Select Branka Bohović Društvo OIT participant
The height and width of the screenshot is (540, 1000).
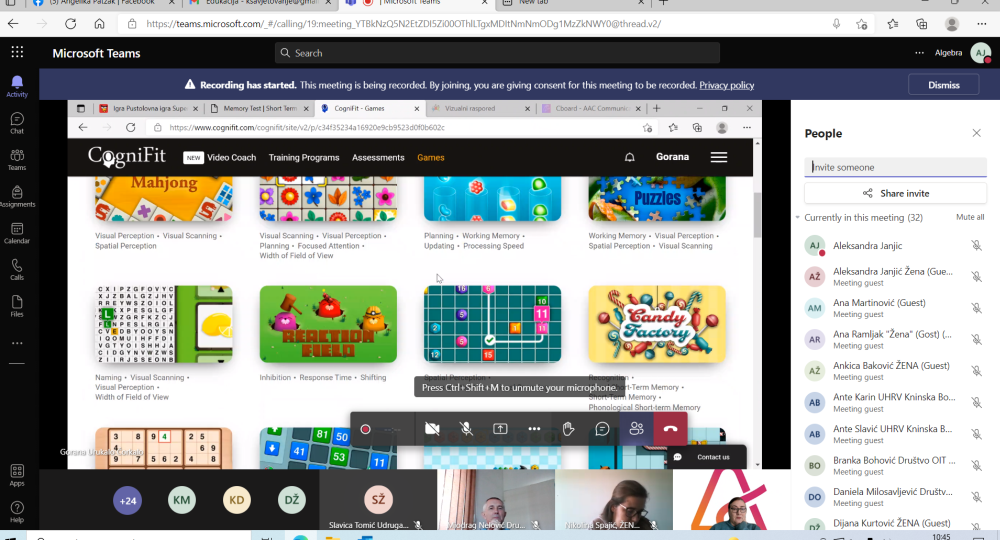pyautogui.click(x=892, y=465)
